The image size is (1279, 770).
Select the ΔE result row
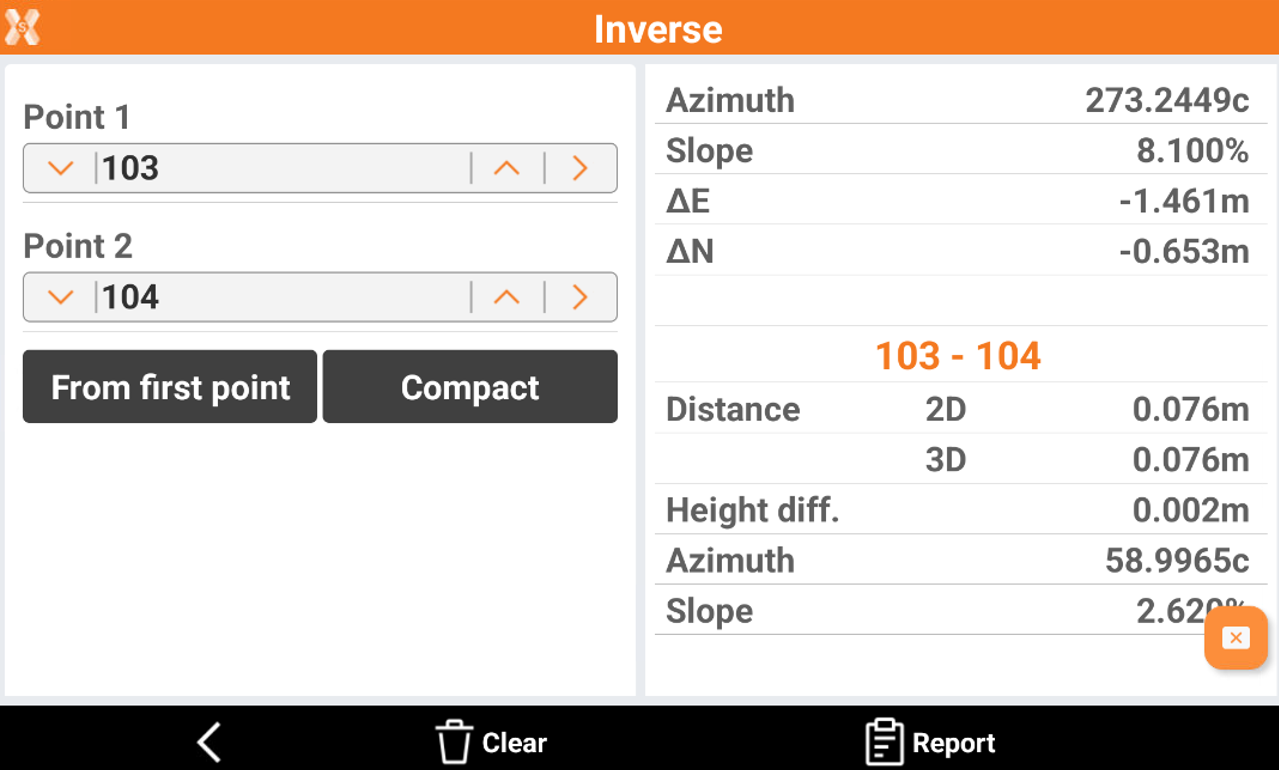[x=957, y=201]
